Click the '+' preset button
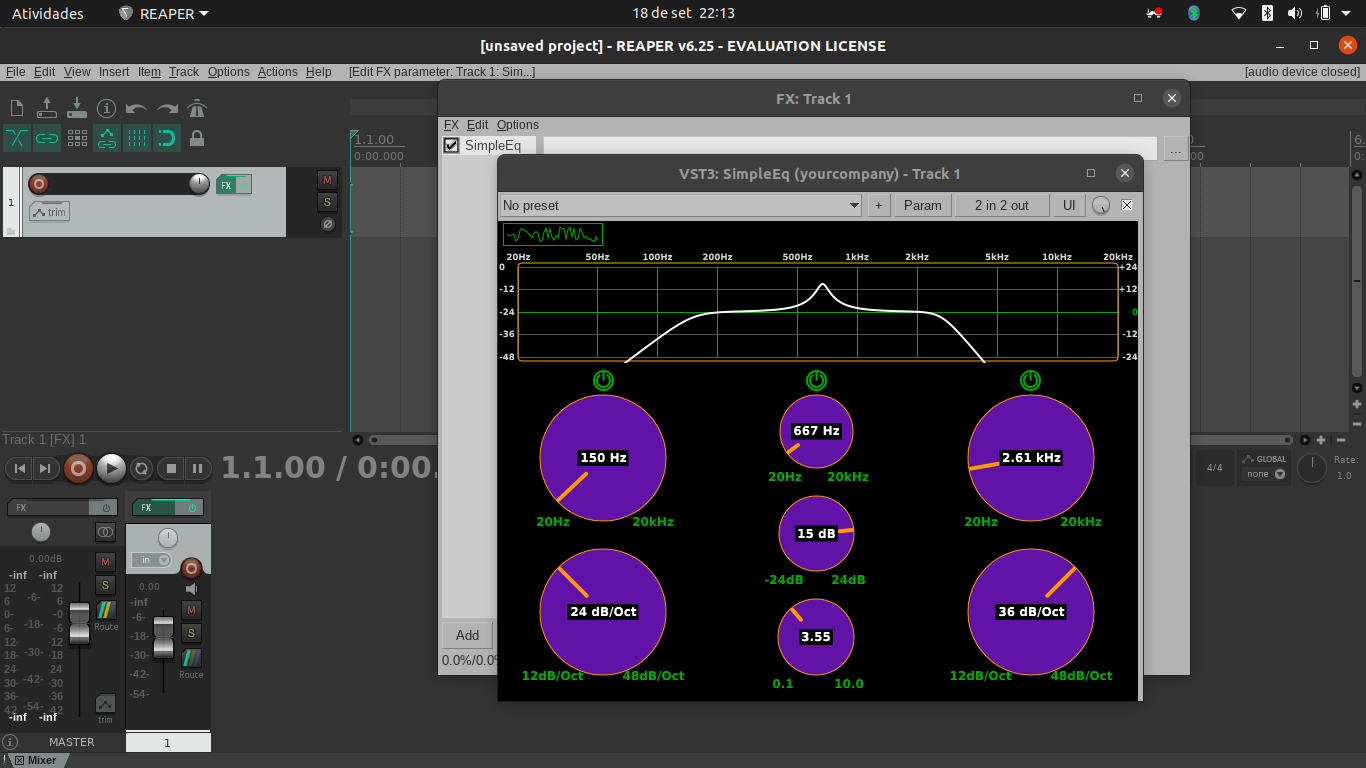Screen dimensions: 1366x768 click(879, 205)
